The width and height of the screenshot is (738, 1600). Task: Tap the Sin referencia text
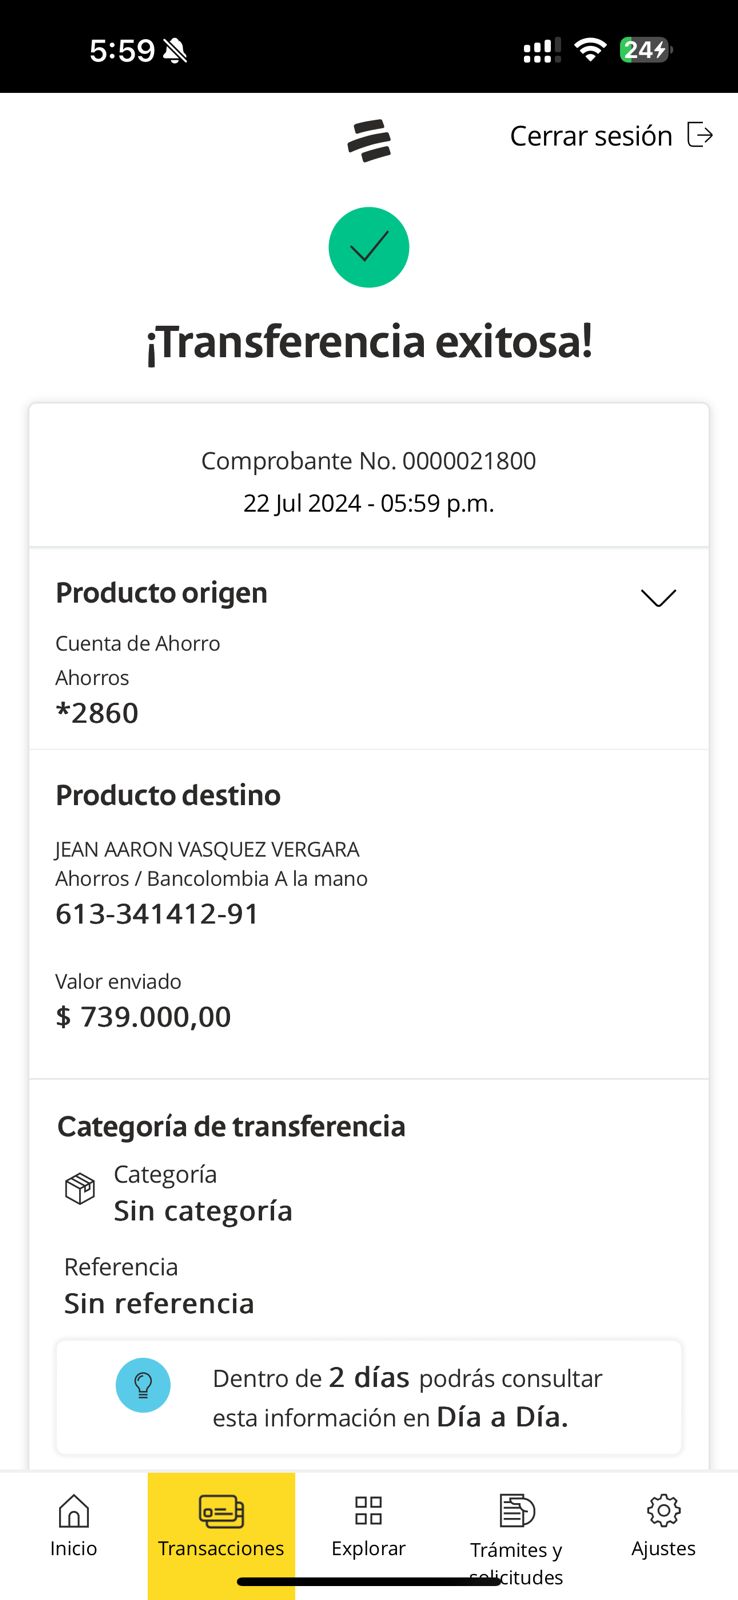[159, 1303]
